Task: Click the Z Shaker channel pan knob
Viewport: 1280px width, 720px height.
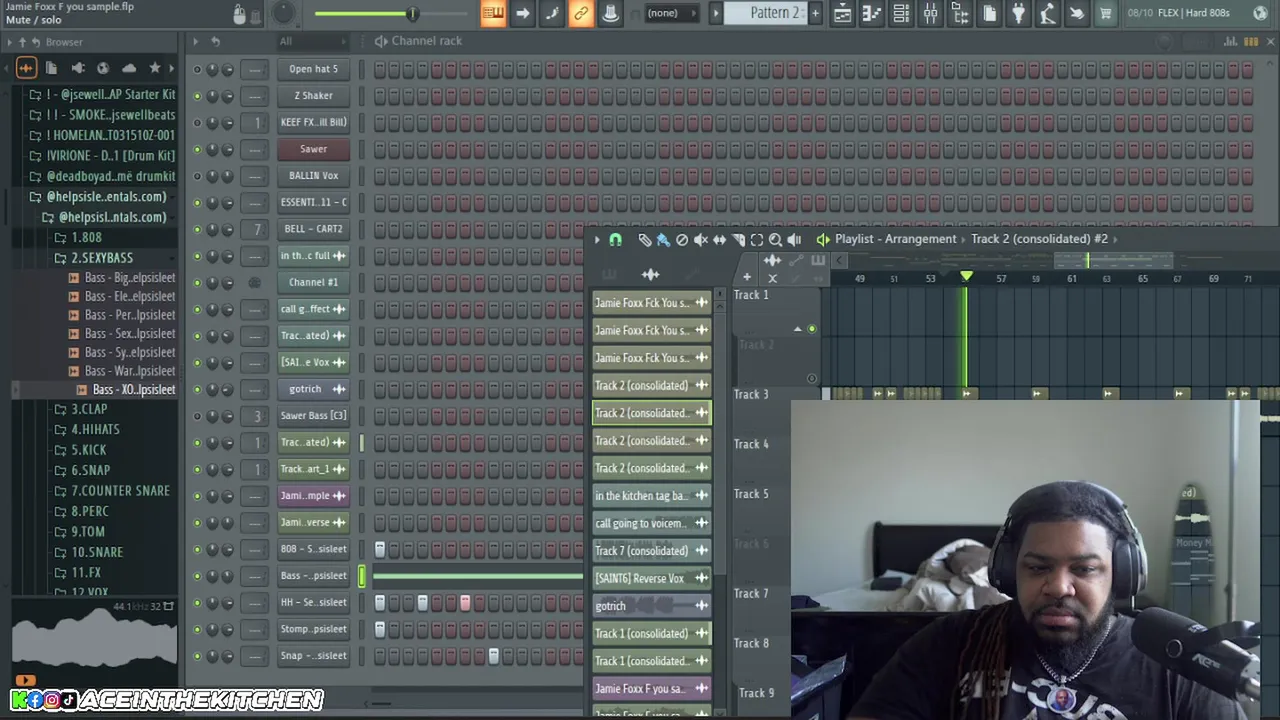Action: [x=212, y=96]
